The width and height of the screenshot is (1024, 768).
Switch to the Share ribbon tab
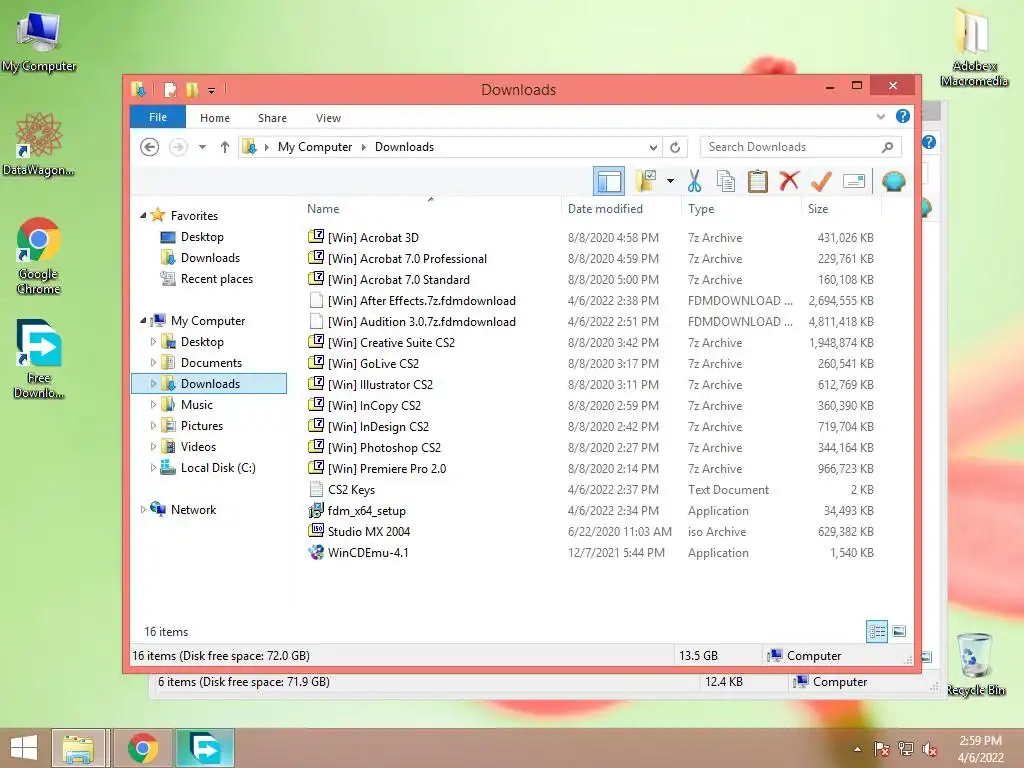pos(272,118)
